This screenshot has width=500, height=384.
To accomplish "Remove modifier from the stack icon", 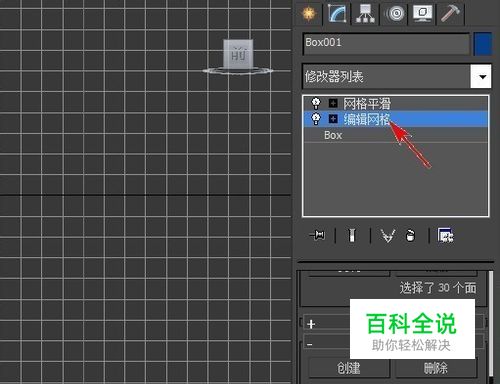I will (x=411, y=236).
